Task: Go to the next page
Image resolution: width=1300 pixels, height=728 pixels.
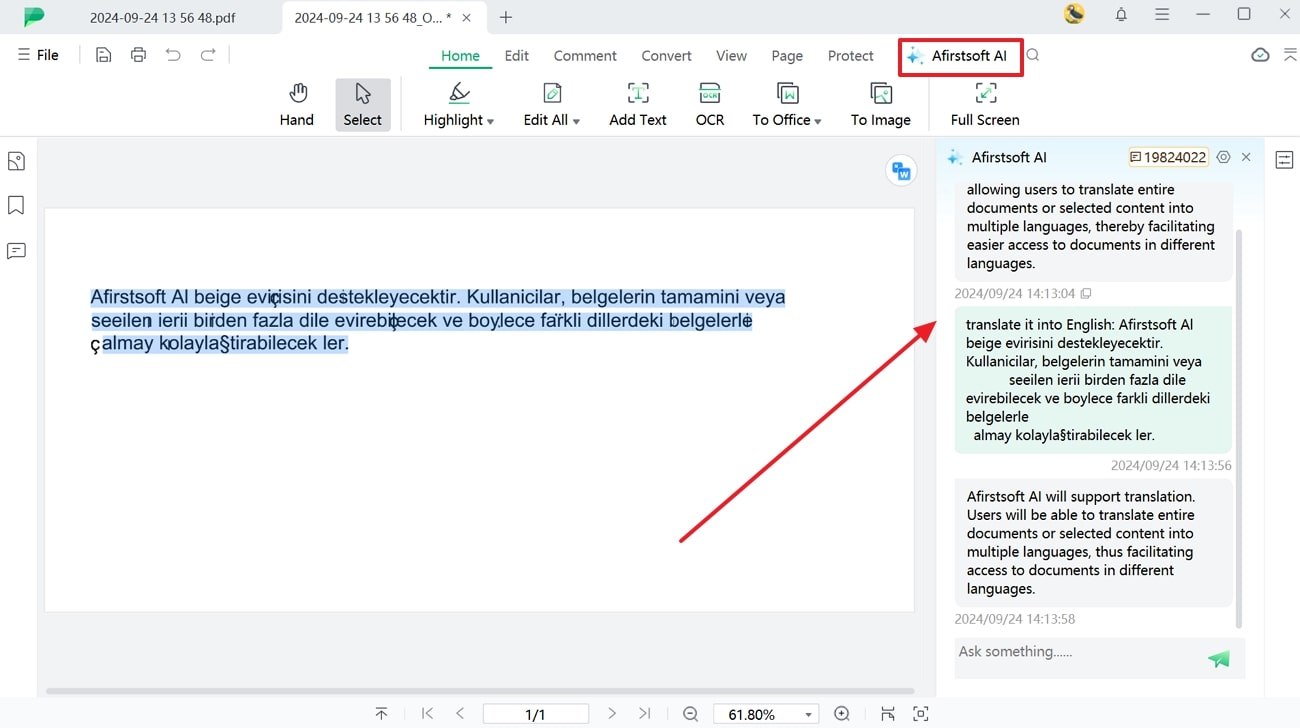Action: tap(612, 714)
